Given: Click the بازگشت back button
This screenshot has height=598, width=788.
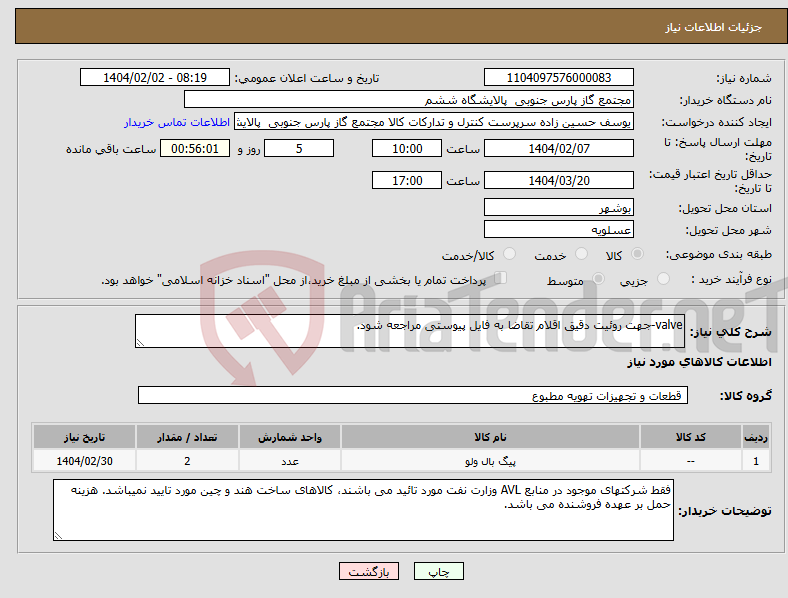Looking at the screenshot, I should click(369, 571).
